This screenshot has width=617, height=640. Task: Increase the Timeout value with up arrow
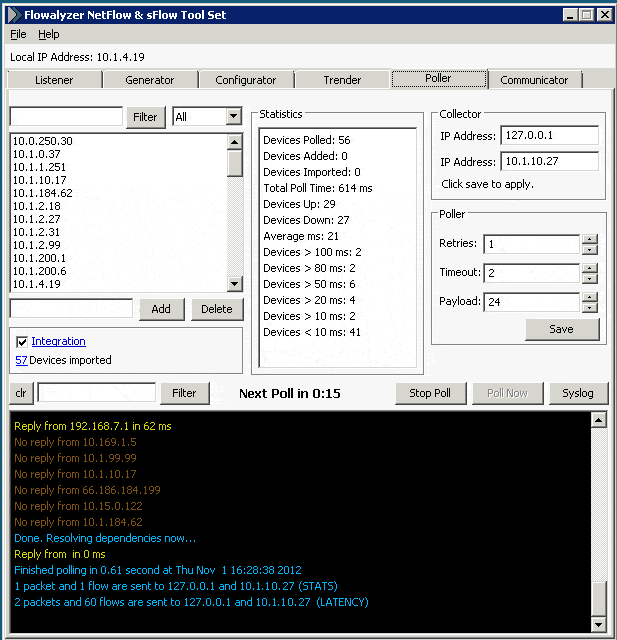coord(590,268)
